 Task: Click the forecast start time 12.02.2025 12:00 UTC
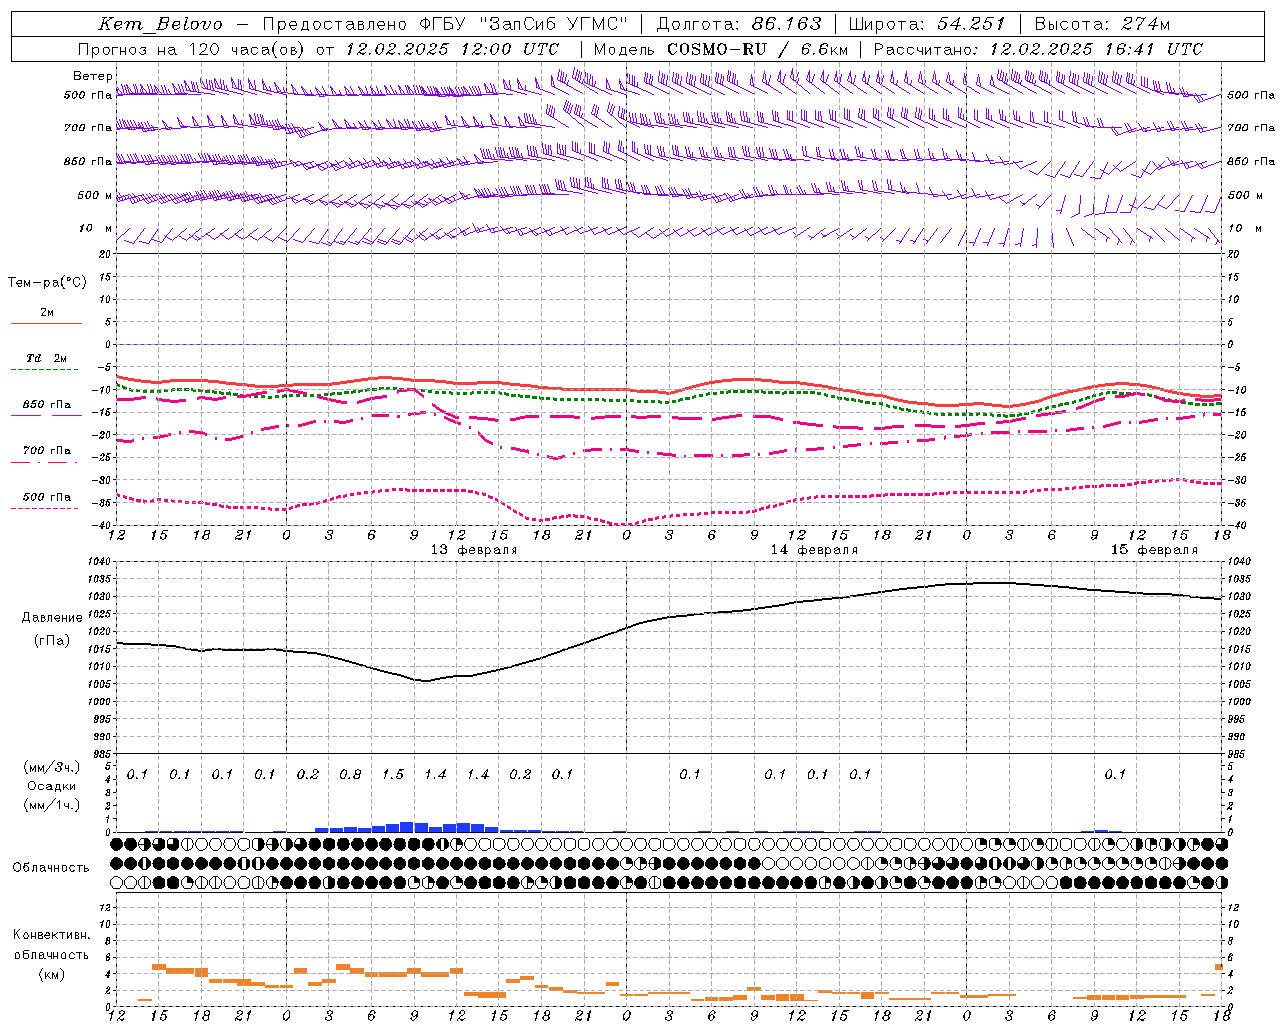click(x=452, y=49)
